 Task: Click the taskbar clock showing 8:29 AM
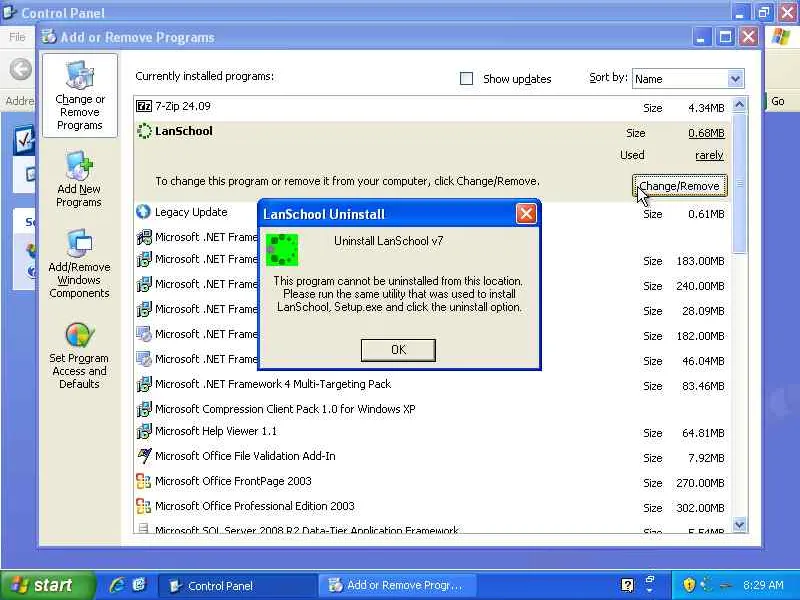(x=763, y=585)
